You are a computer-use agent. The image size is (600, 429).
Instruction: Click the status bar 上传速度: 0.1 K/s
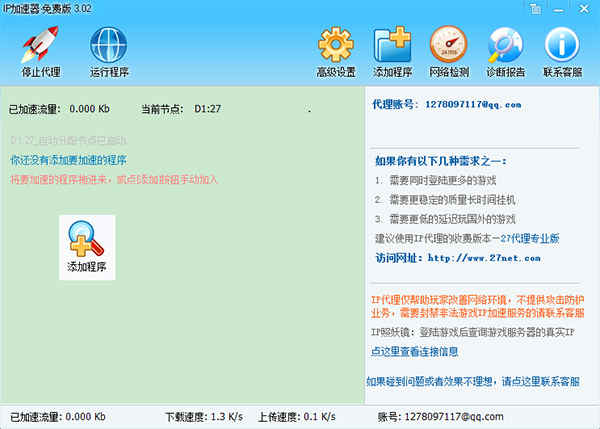297,417
